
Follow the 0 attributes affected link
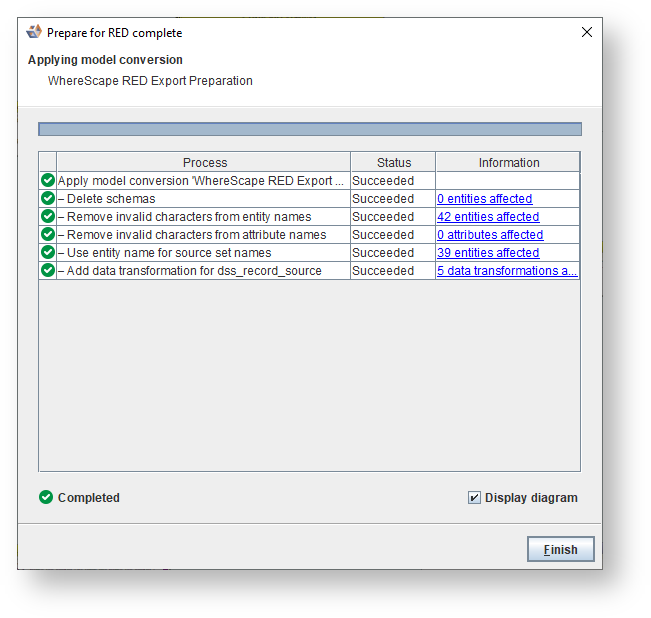tap(490, 235)
